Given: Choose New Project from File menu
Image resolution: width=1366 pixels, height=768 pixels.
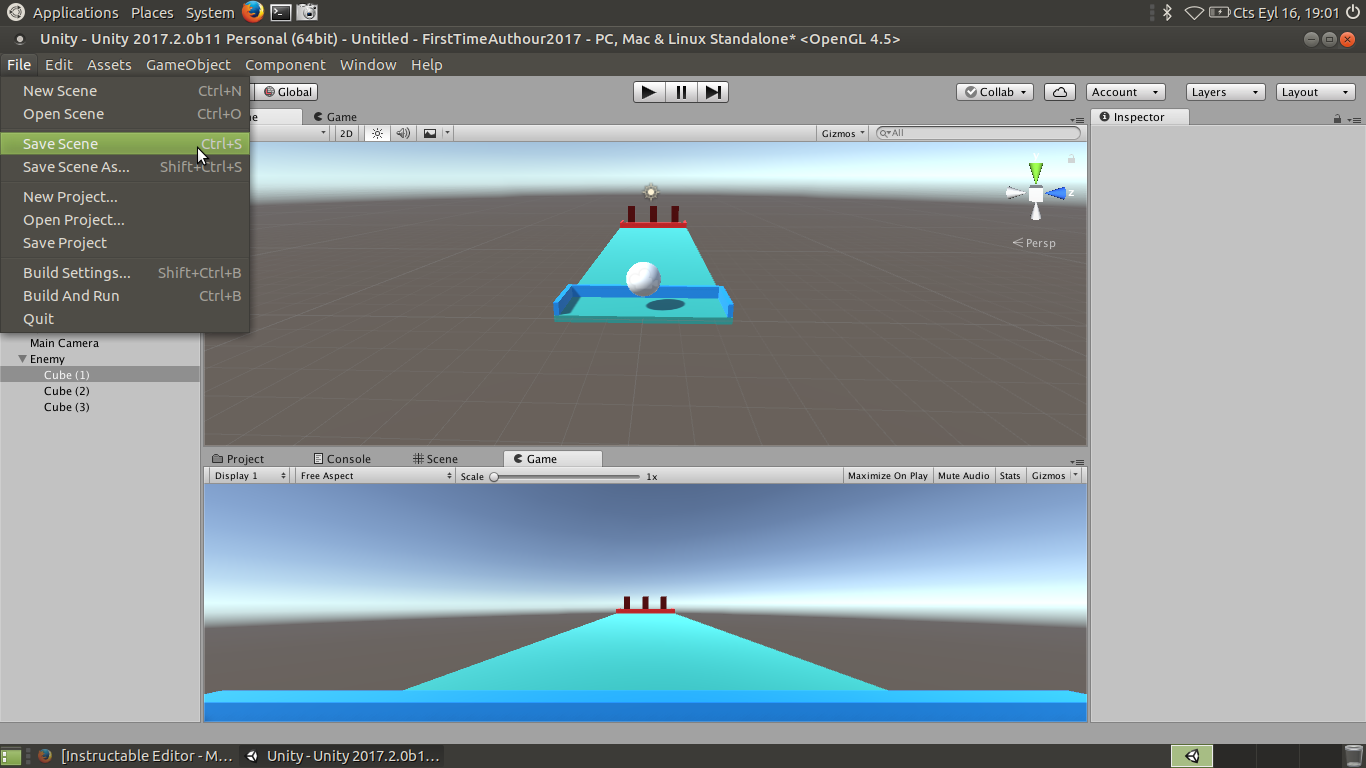Looking at the screenshot, I should [x=124, y=197].
